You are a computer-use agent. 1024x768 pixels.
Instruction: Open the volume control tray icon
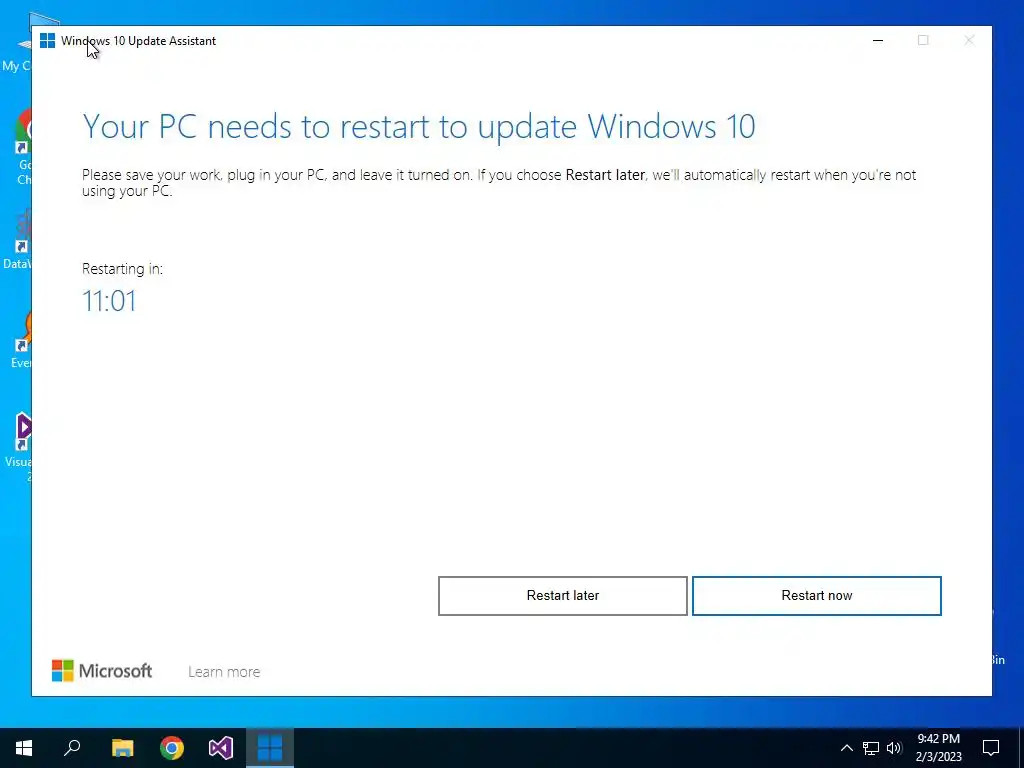[x=894, y=748]
